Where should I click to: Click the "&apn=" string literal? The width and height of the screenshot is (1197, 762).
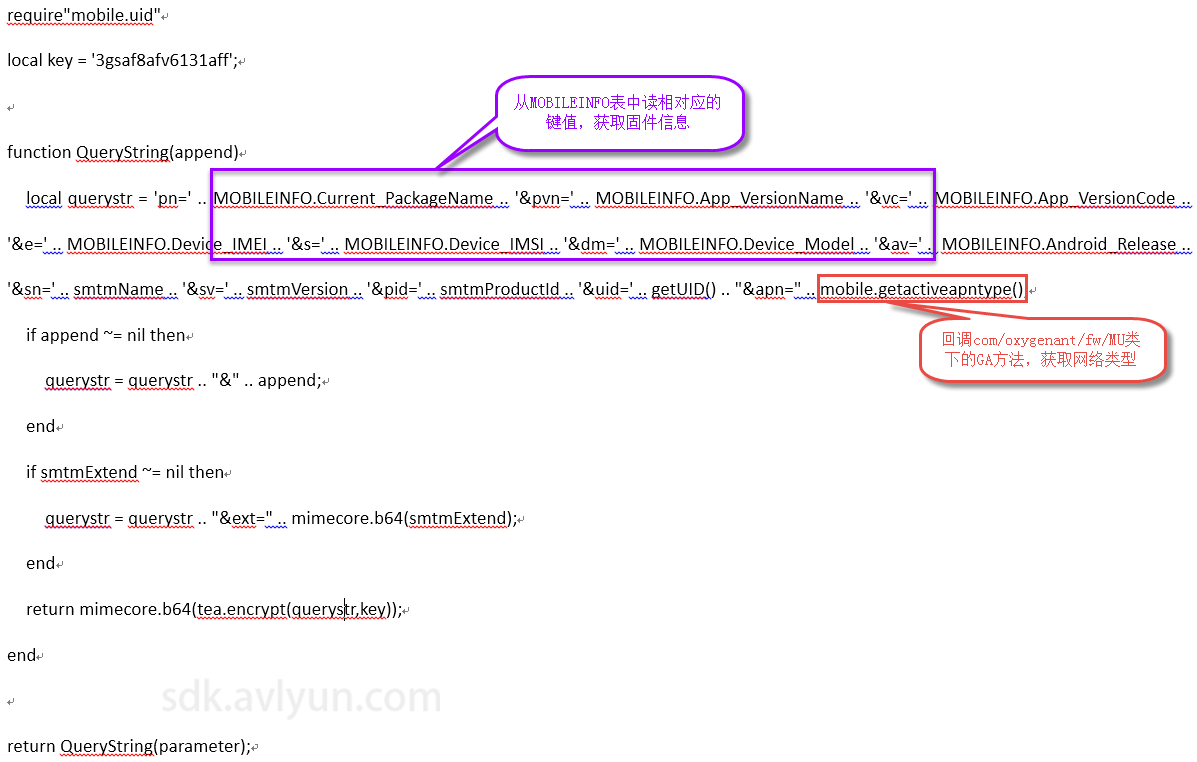coord(768,289)
